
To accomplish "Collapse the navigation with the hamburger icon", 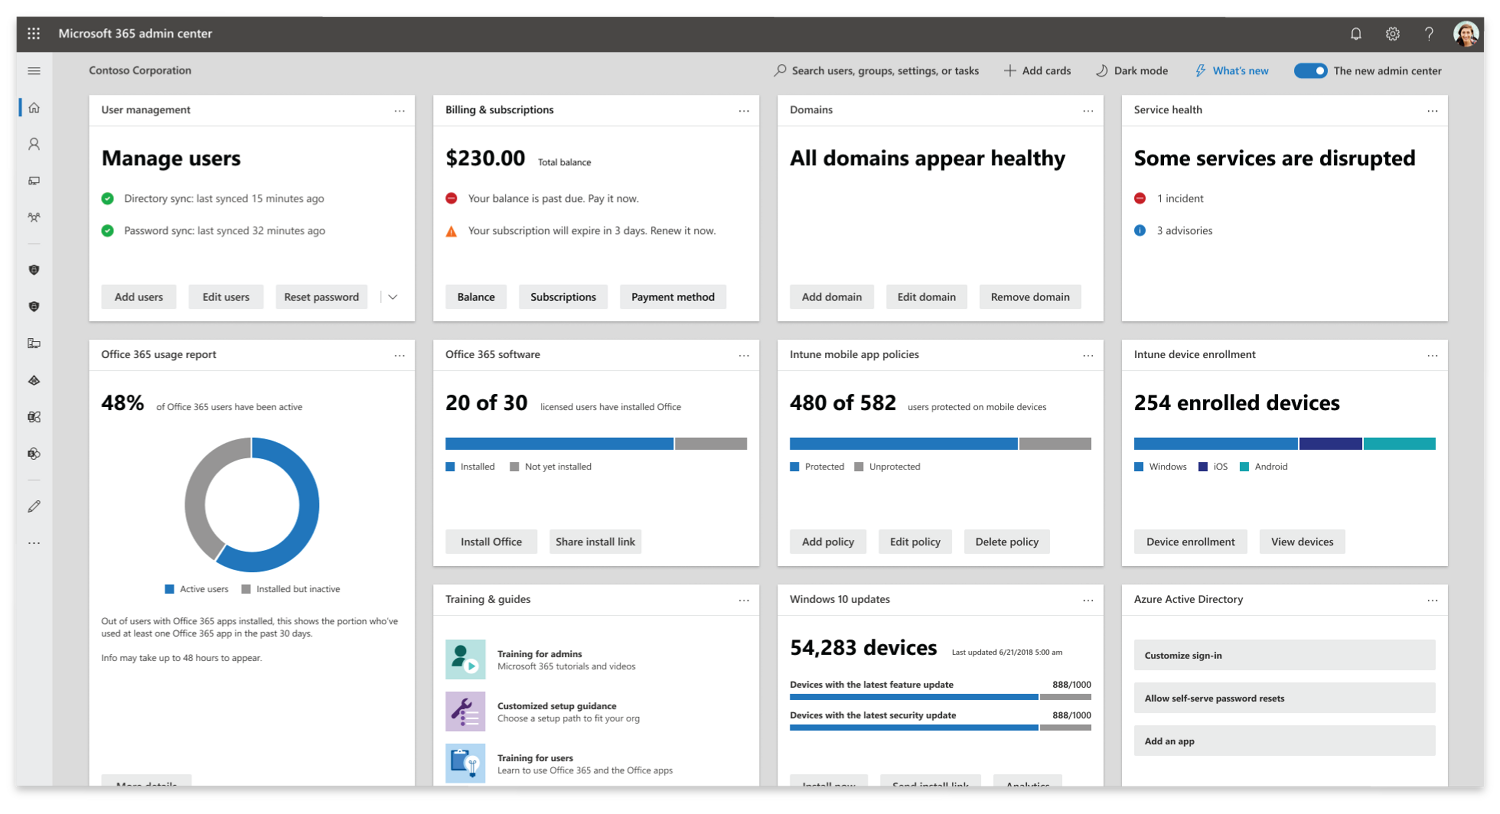I will click(33, 70).
